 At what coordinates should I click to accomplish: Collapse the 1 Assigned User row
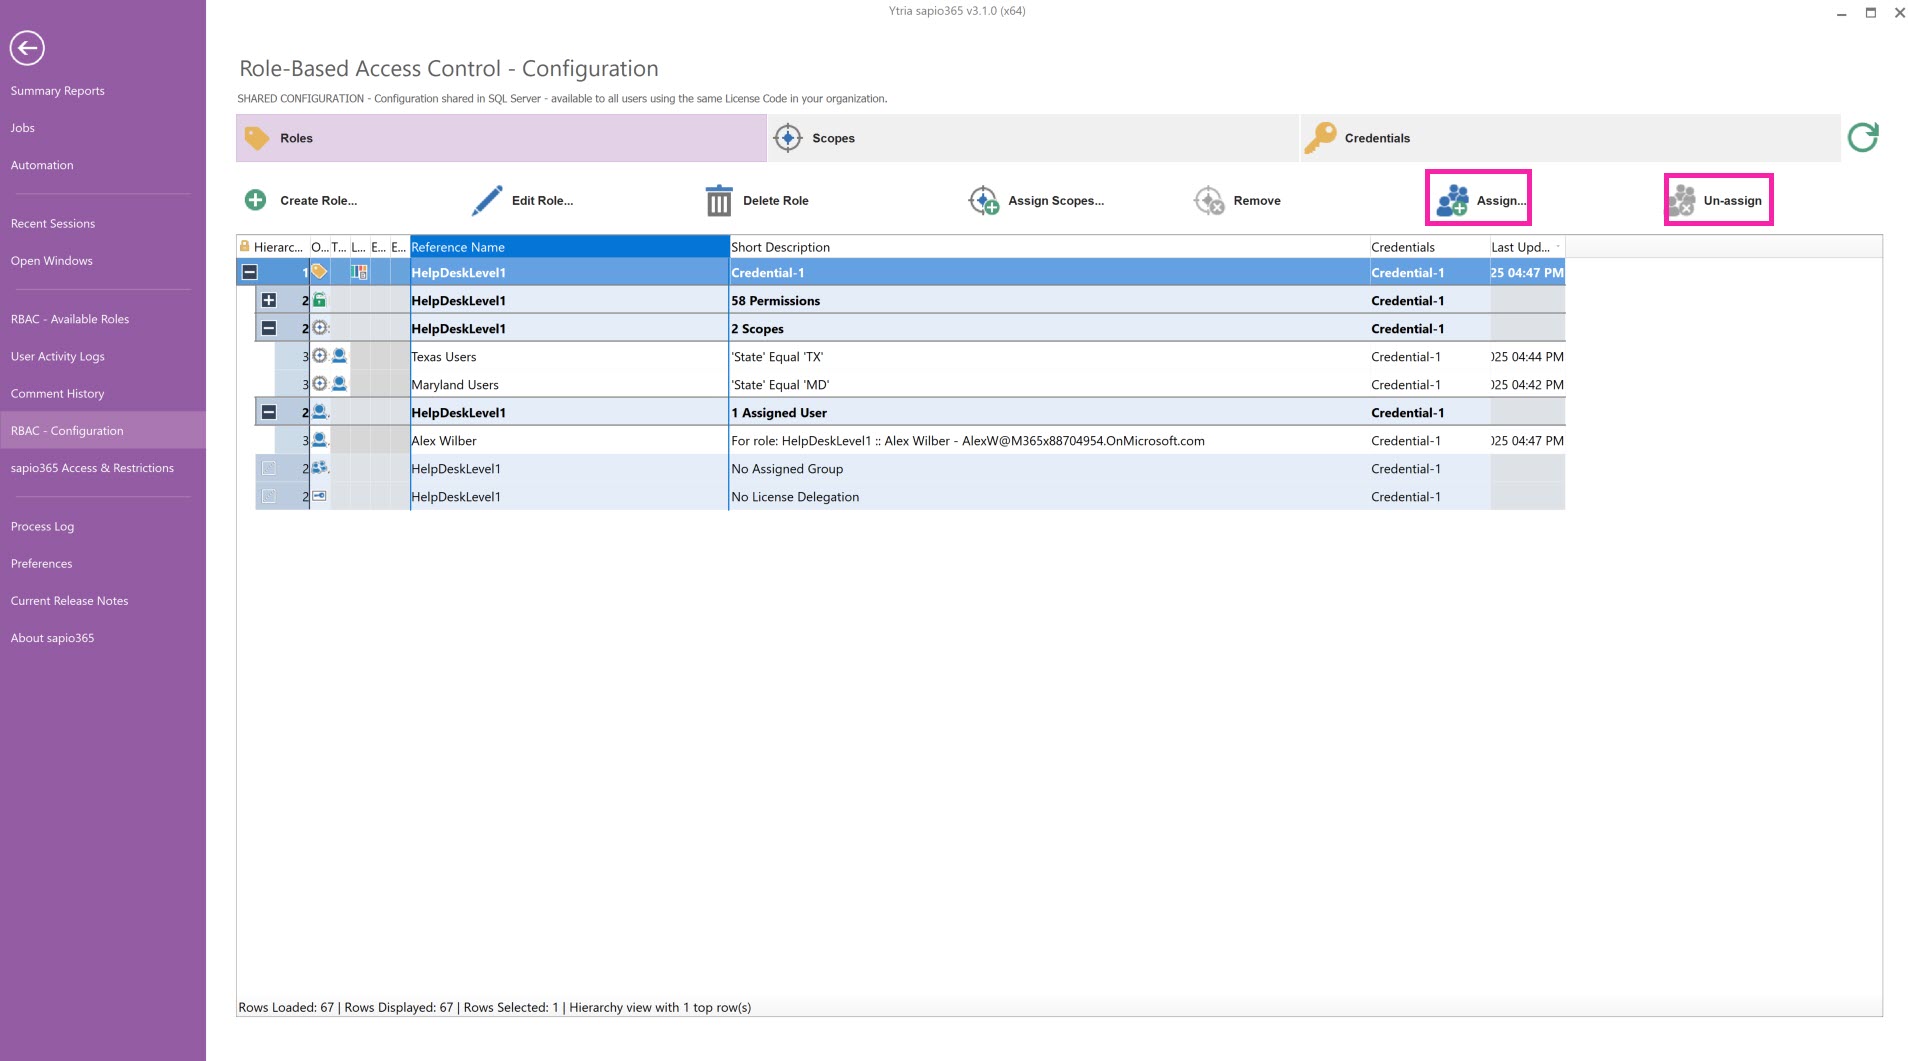(269, 412)
